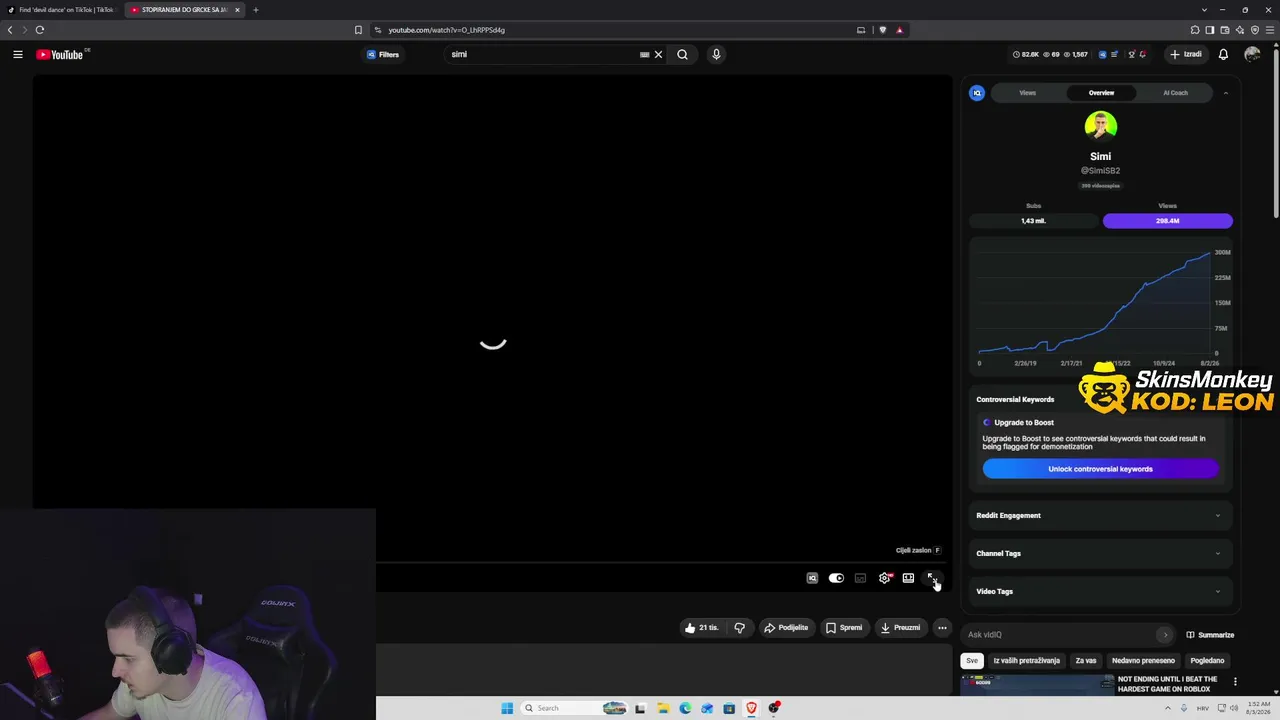Open the 'NOT ENDING UNTIL I BEAT' video
1280x720 pixels.
[1167, 684]
